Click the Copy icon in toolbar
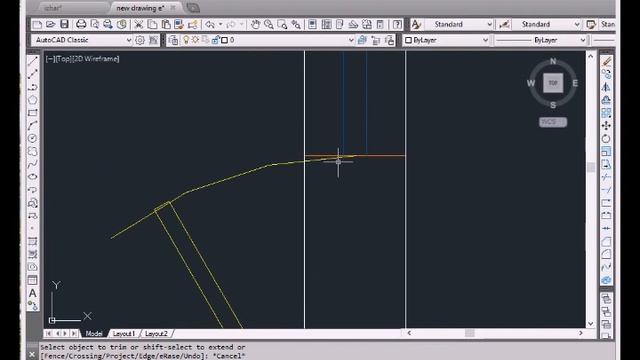640x360 pixels. pyautogui.click(x=152, y=24)
